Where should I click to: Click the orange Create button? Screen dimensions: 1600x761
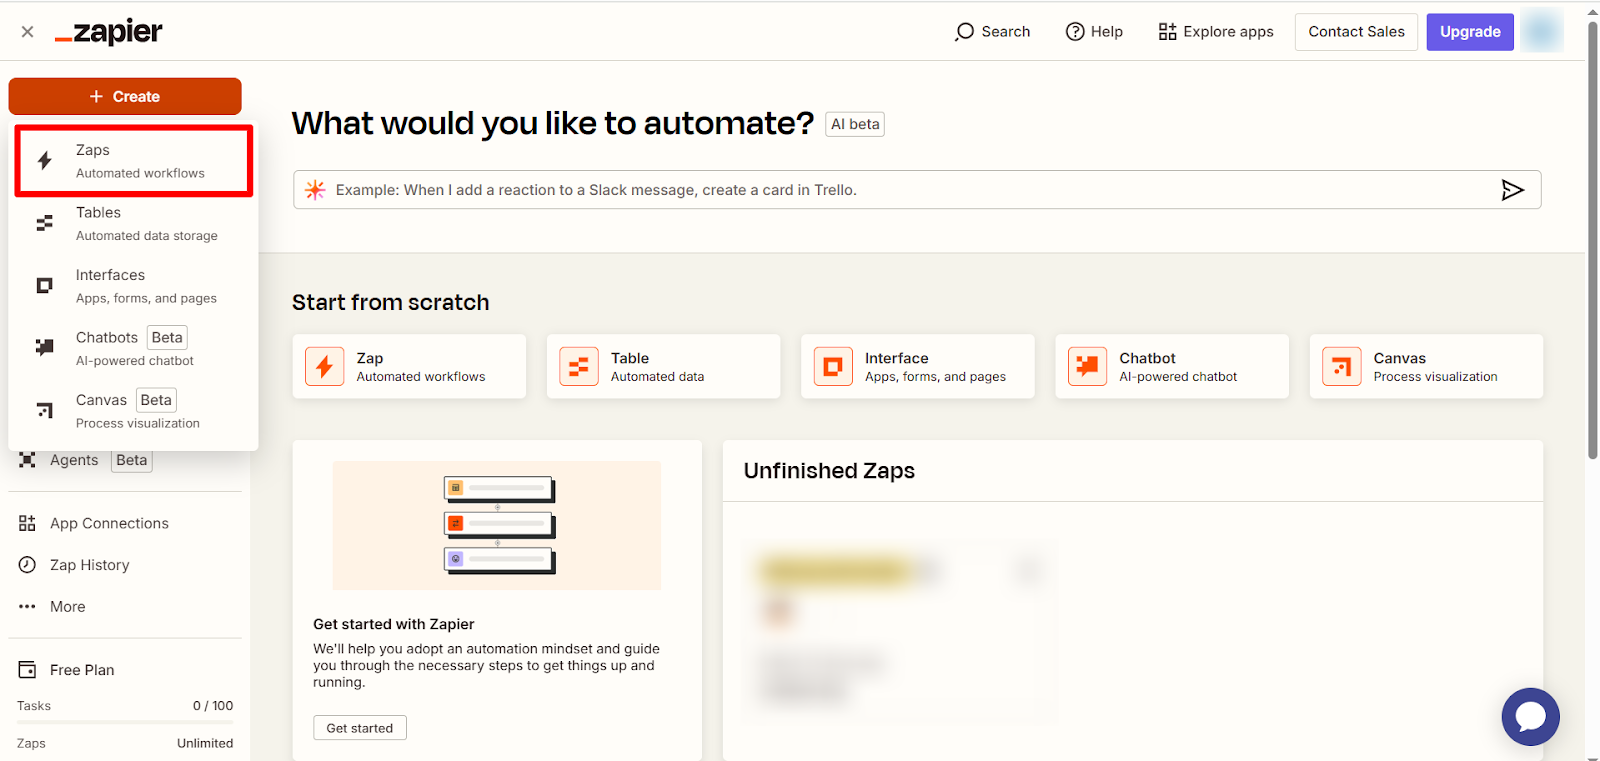tap(125, 96)
